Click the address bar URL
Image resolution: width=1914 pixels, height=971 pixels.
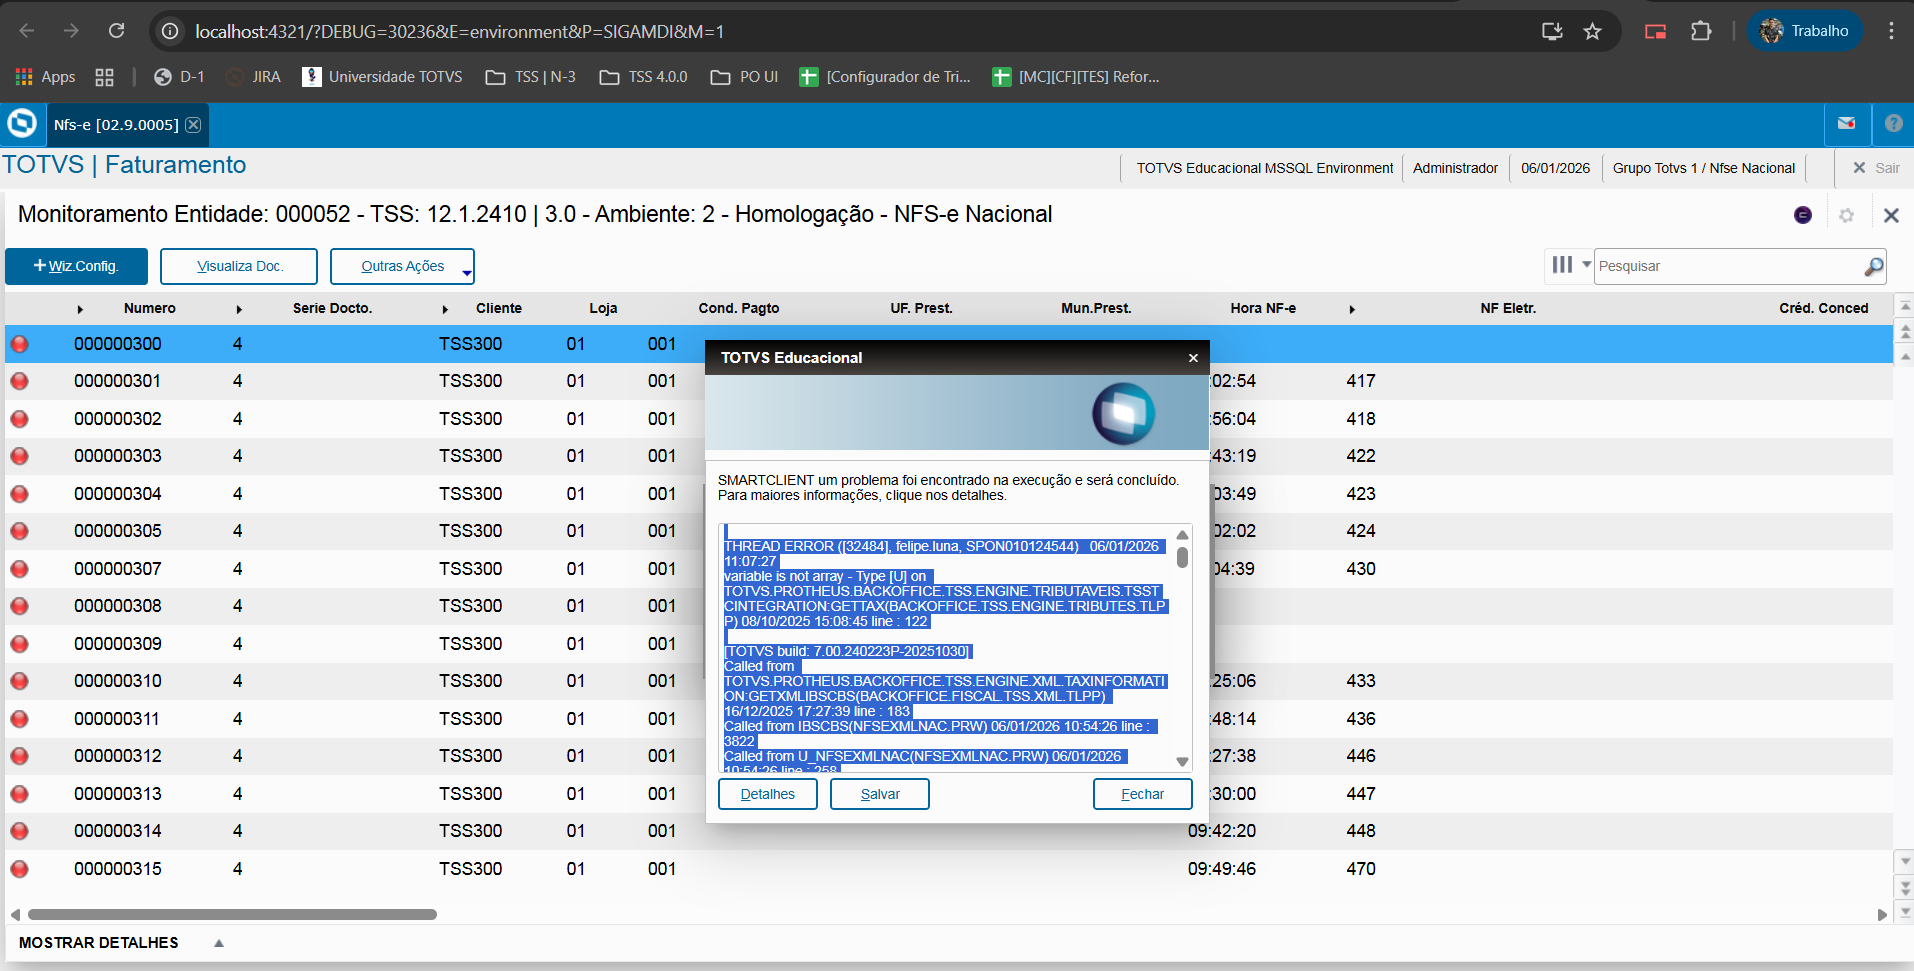pyautogui.click(x=459, y=31)
